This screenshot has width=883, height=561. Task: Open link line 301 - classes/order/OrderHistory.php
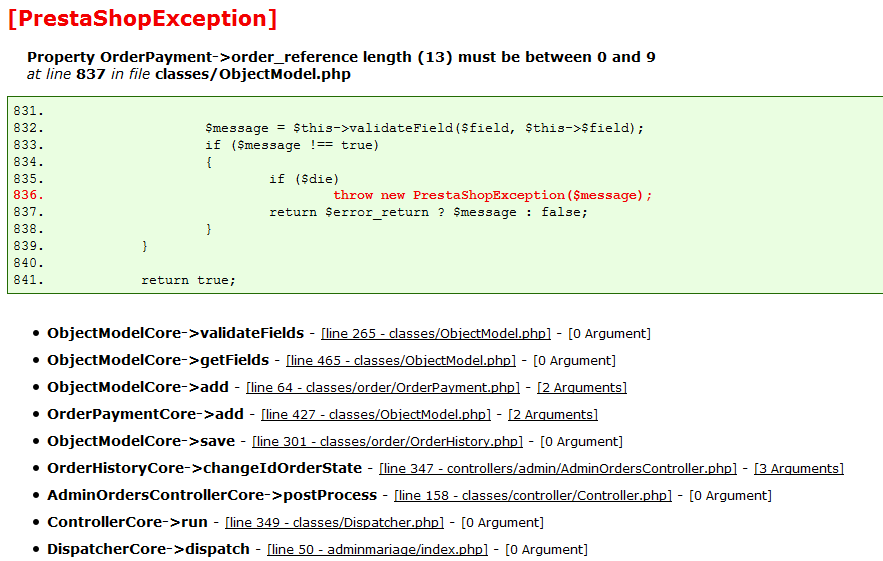pyautogui.click(x=387, y=442)
